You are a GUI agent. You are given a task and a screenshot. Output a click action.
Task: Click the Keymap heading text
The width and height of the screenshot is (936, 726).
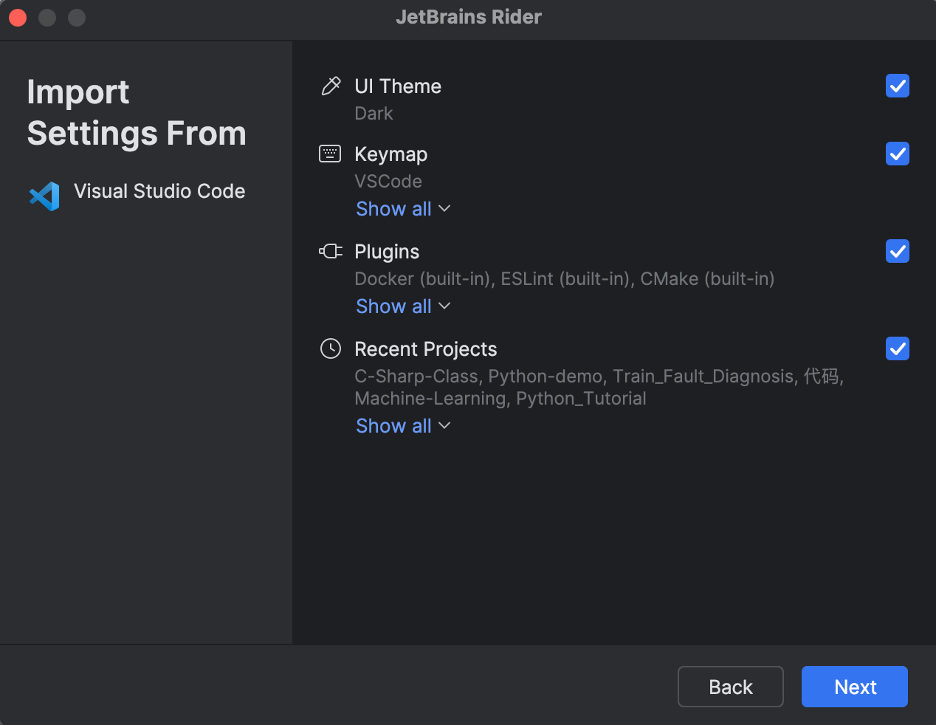391,155
